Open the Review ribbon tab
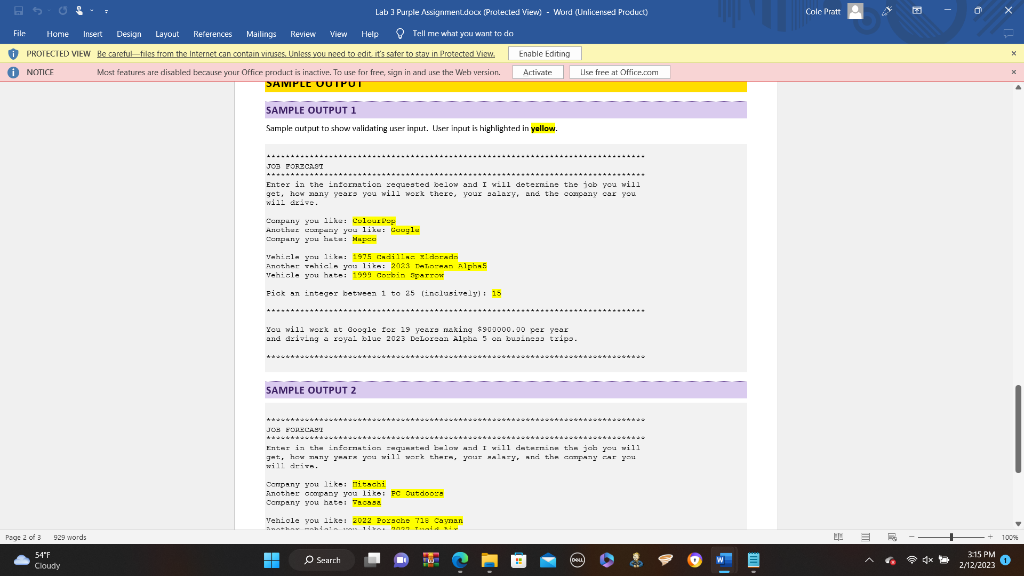 (303, 34)
